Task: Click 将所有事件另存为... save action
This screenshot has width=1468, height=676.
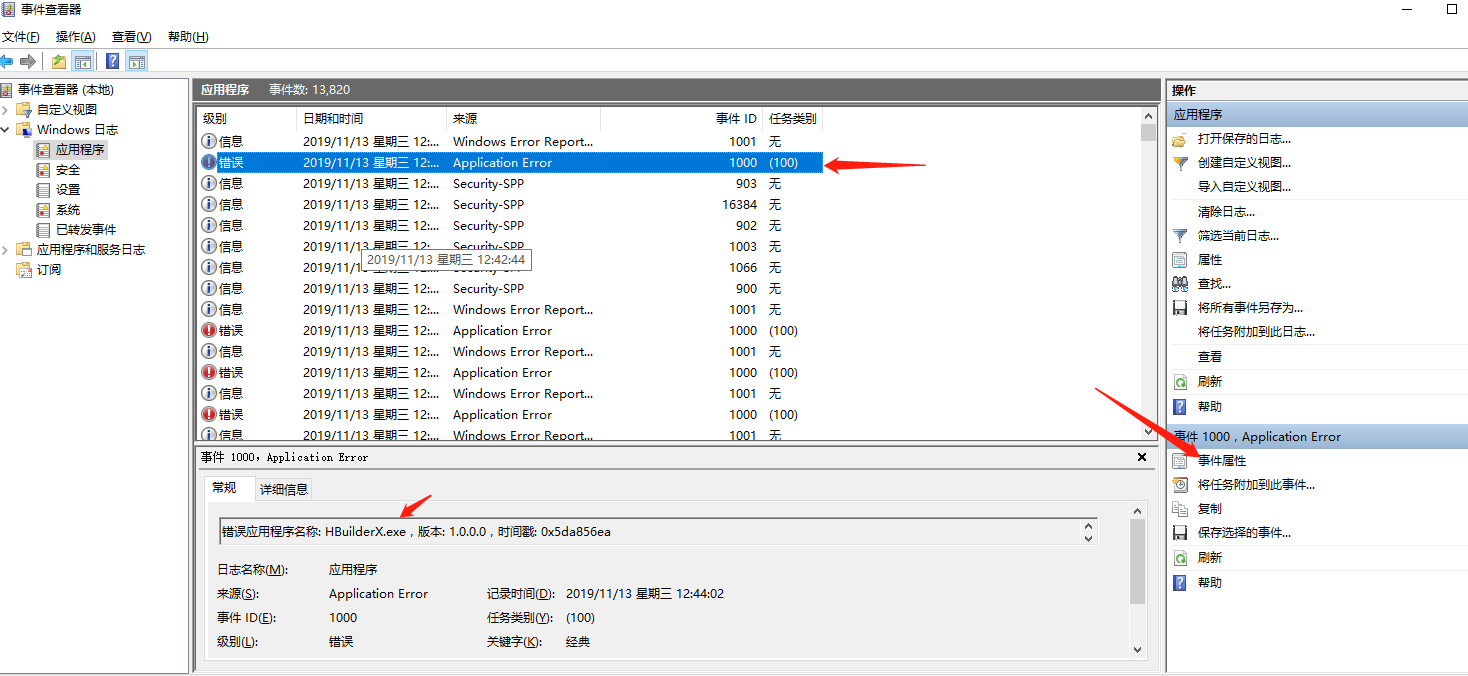Action: point(1250,308)
